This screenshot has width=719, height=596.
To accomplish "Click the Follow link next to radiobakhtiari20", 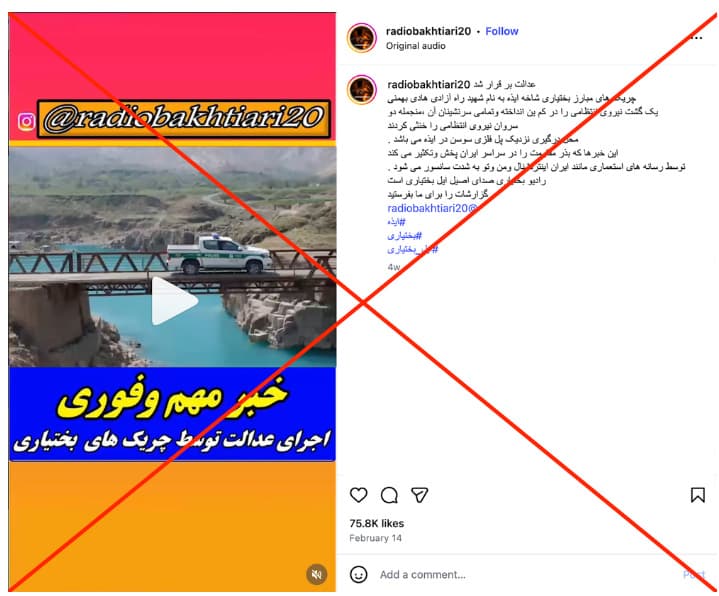I will 502,31.
